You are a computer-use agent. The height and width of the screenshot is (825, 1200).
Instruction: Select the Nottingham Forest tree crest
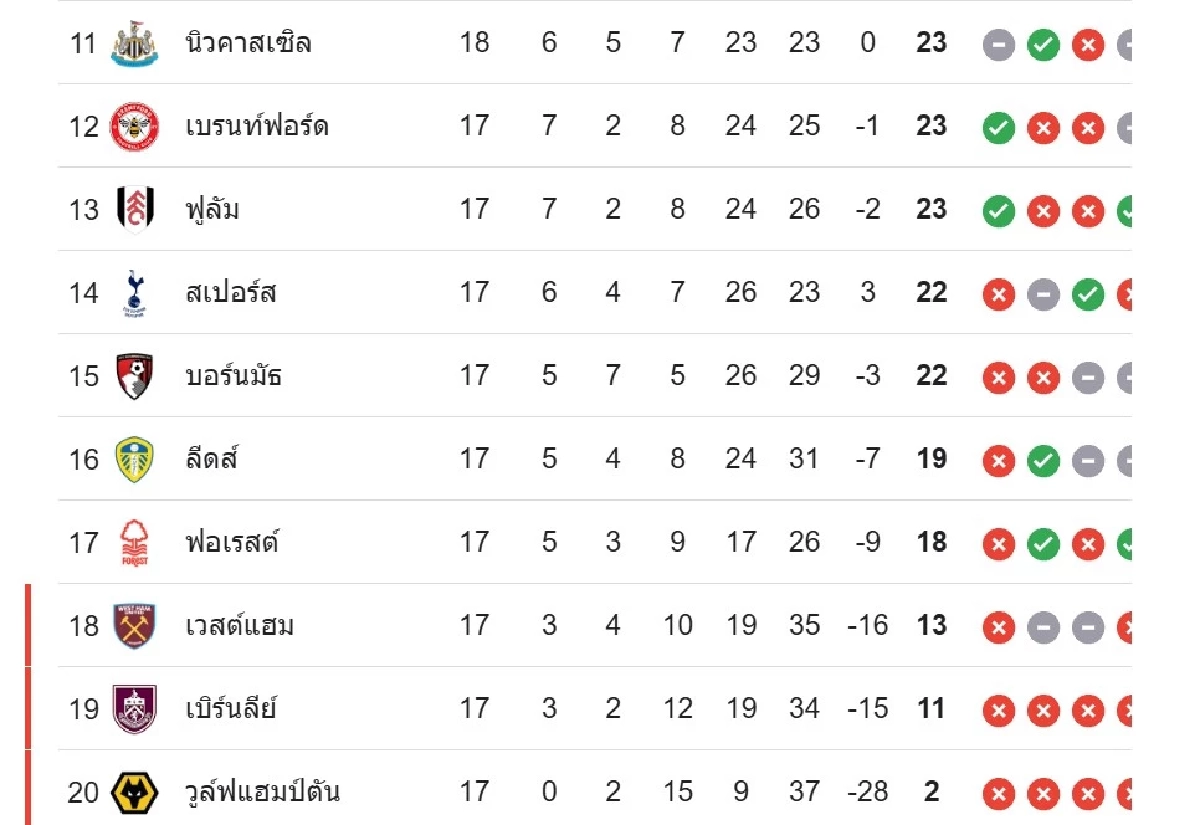pyautogui.click(x=134, y=543)
